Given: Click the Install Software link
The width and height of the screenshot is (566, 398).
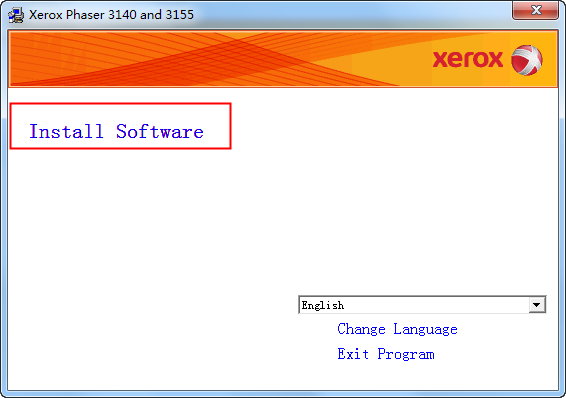Looking at the screenshot, I should (x=116, y=131).
